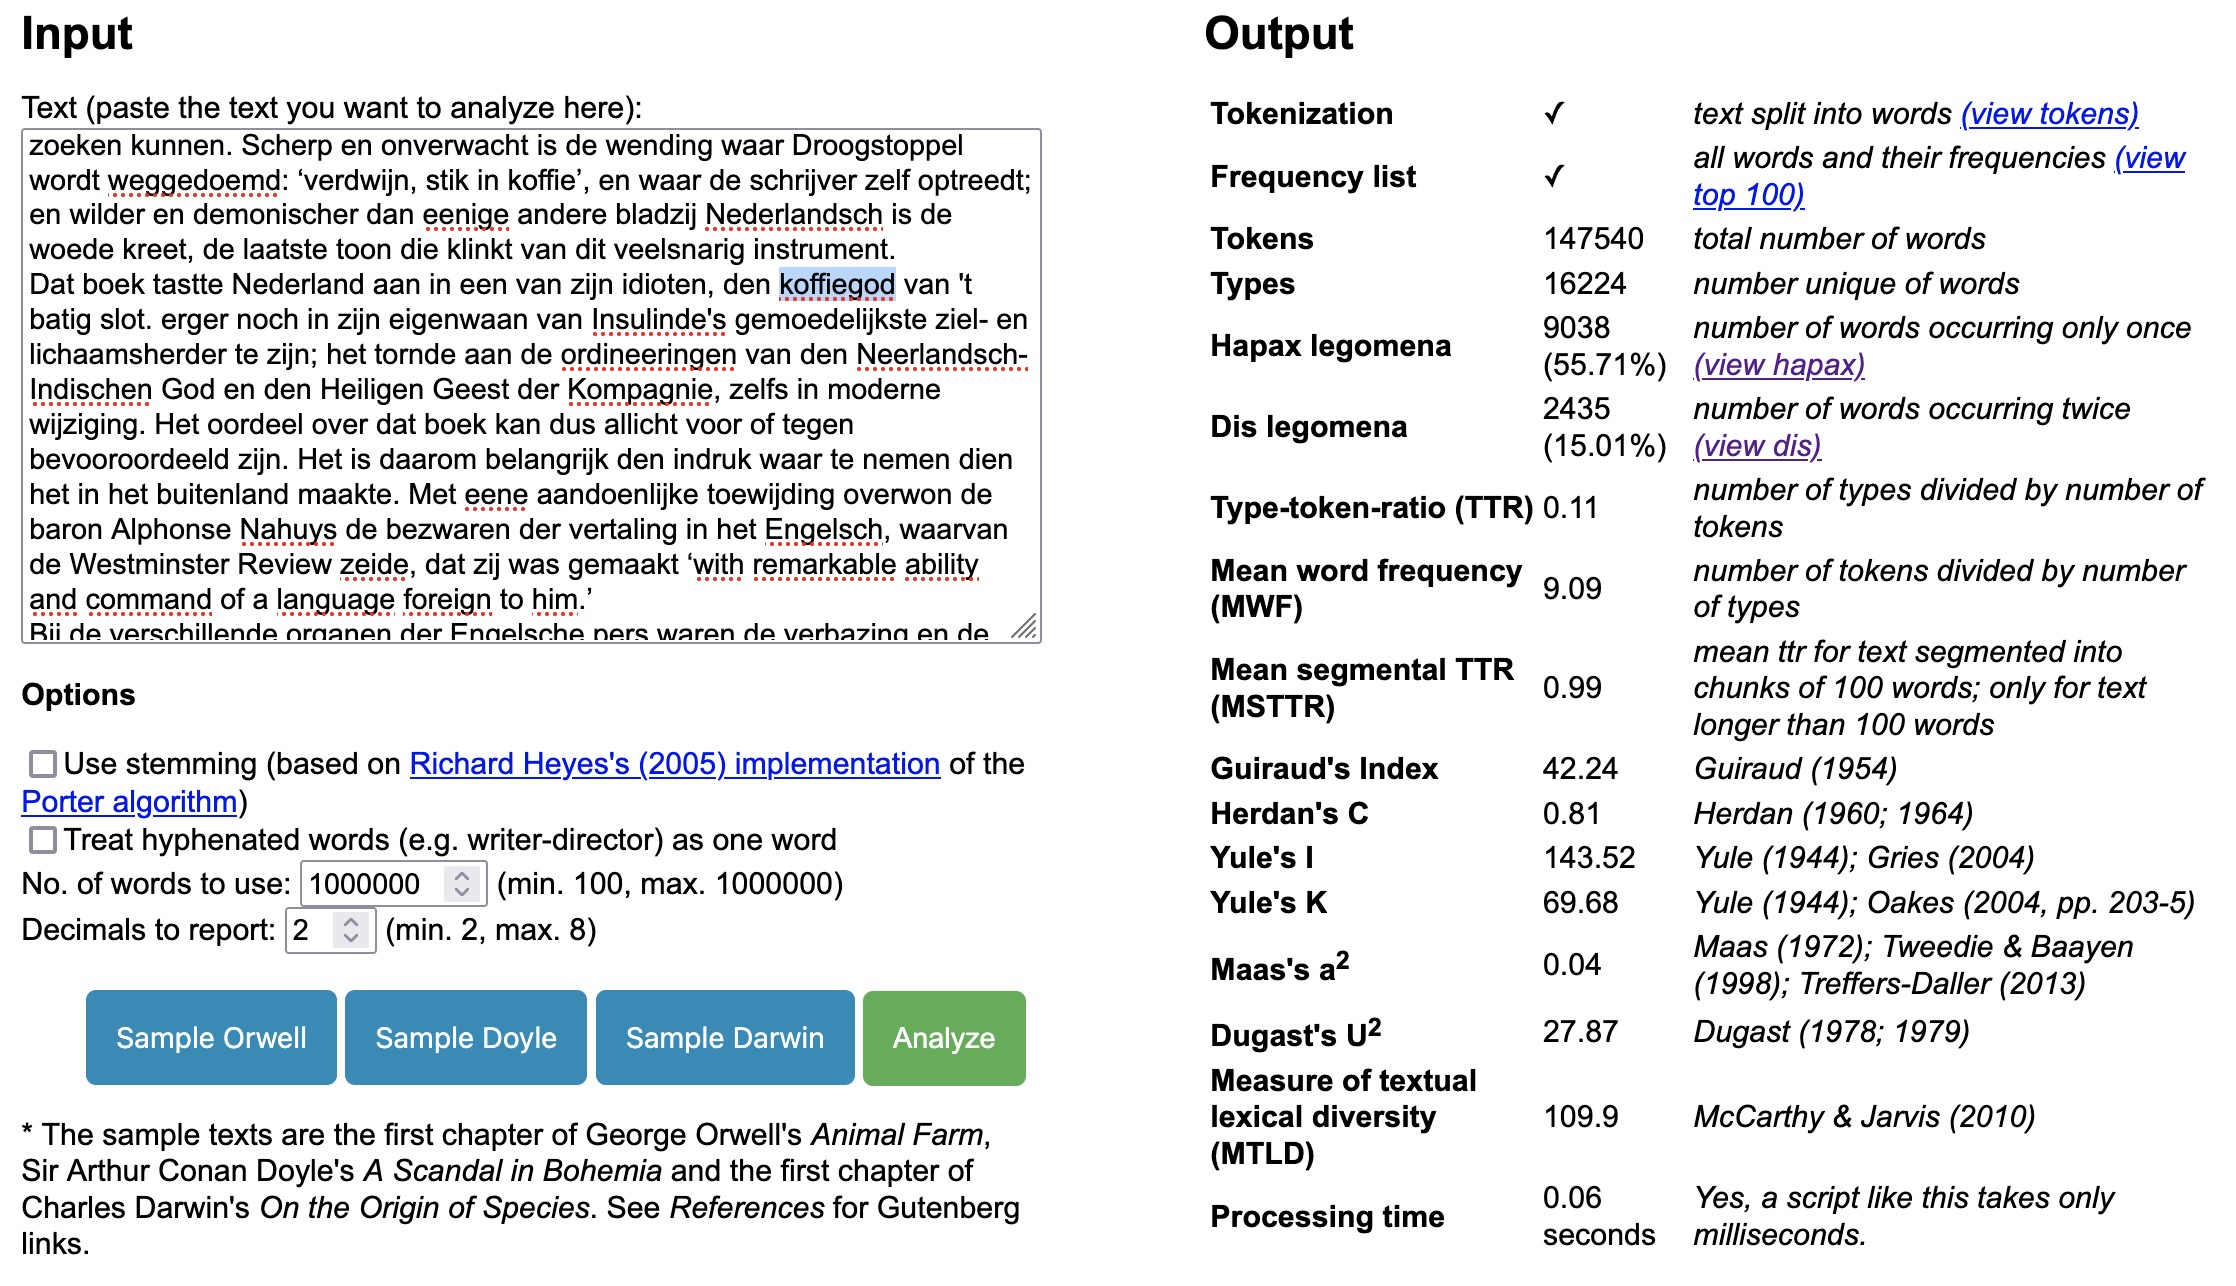Click the Guiraud's Index value 42.24
Image resolution: width=2236 pixels, height=1286 pixels.
pyautogui.click(x=1580, y=769)
